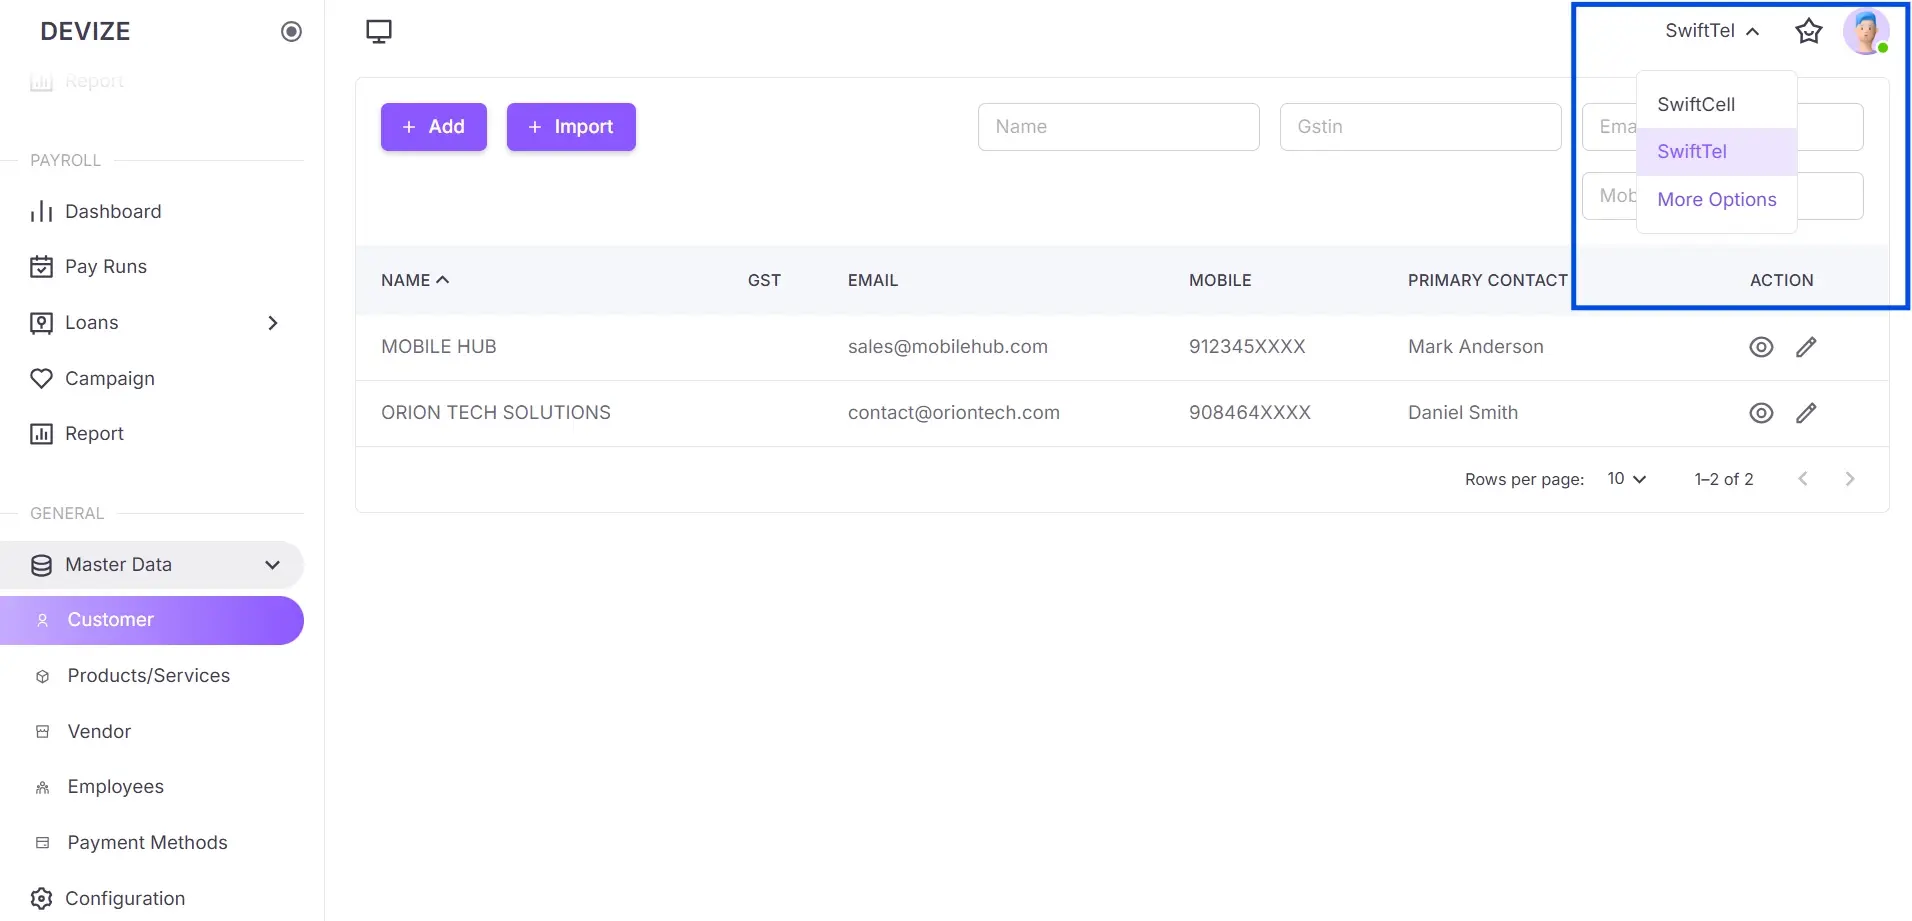Choose More Options in company menu

(x=1716, y=200)
